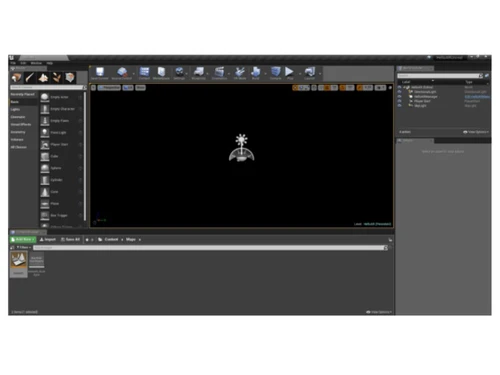Toggle visibility eye for Player Start row
Screen dimensions: 500x375
click(399, 101)
